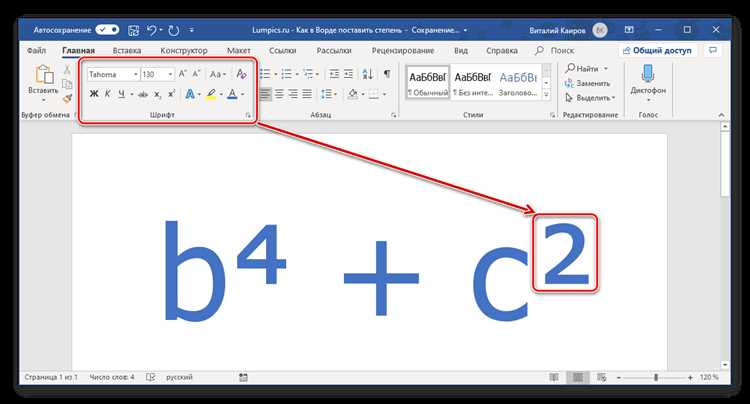Viewport: 750px width, 404px height.
Task: Switch to the Вставка ribbon tab
Action: (x=127, y=50)
